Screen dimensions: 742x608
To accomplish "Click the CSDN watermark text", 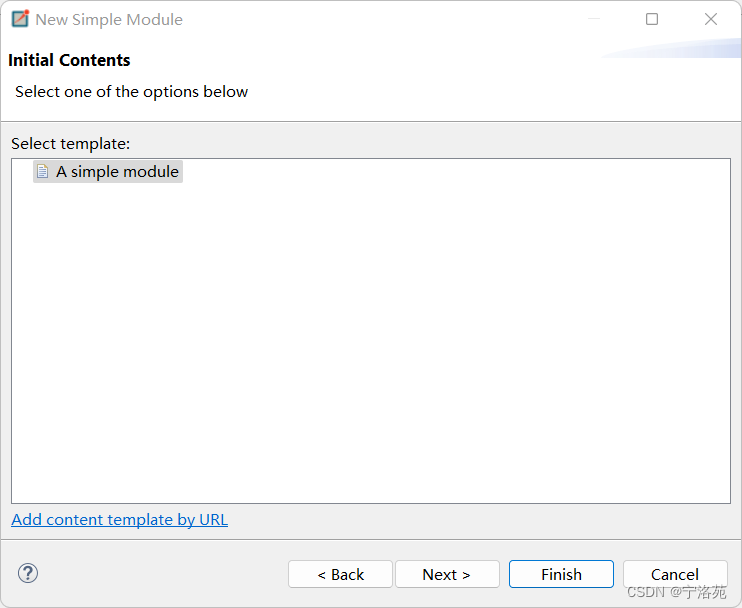I will point(677,592).
